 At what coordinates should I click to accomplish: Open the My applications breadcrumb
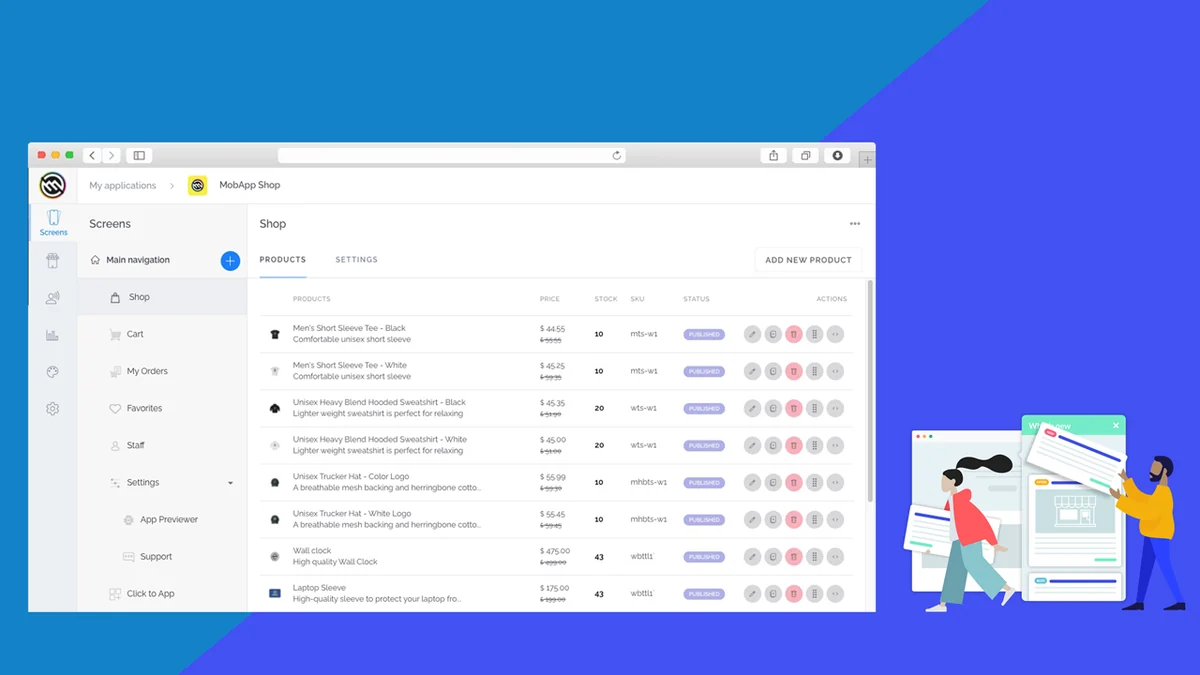pos(122,185)
